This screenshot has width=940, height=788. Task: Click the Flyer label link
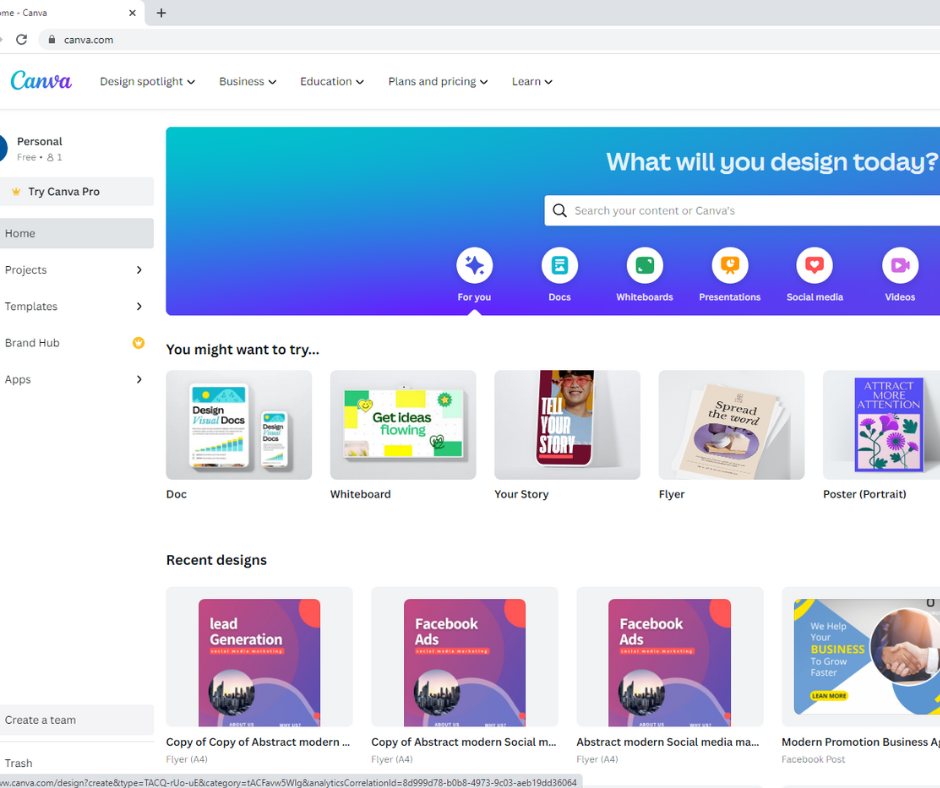(x=671, y=494)
